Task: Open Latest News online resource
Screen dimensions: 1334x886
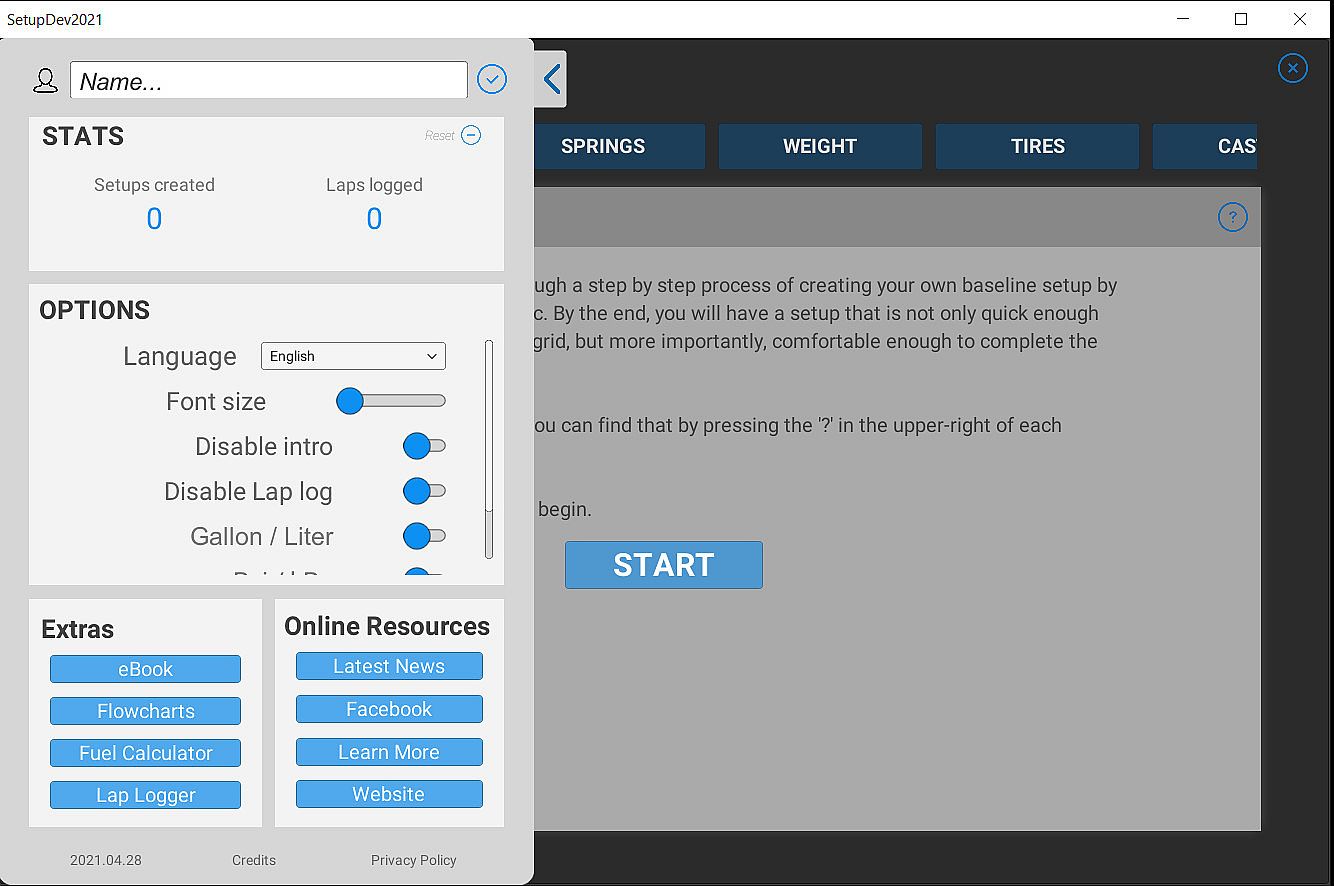Action: point(389,666)
